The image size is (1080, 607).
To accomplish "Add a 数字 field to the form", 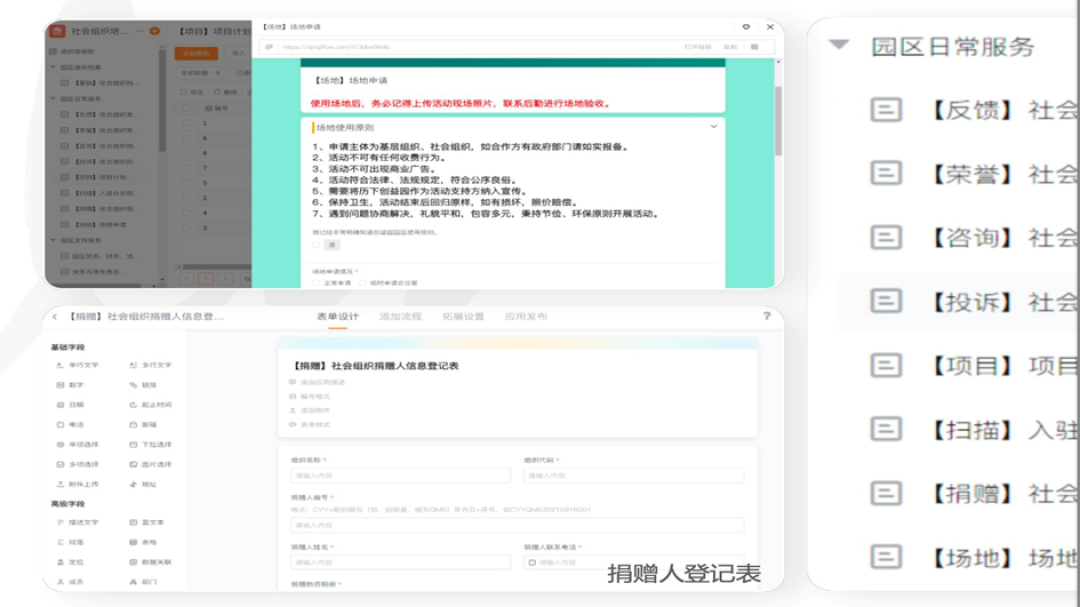I will 70,385.
